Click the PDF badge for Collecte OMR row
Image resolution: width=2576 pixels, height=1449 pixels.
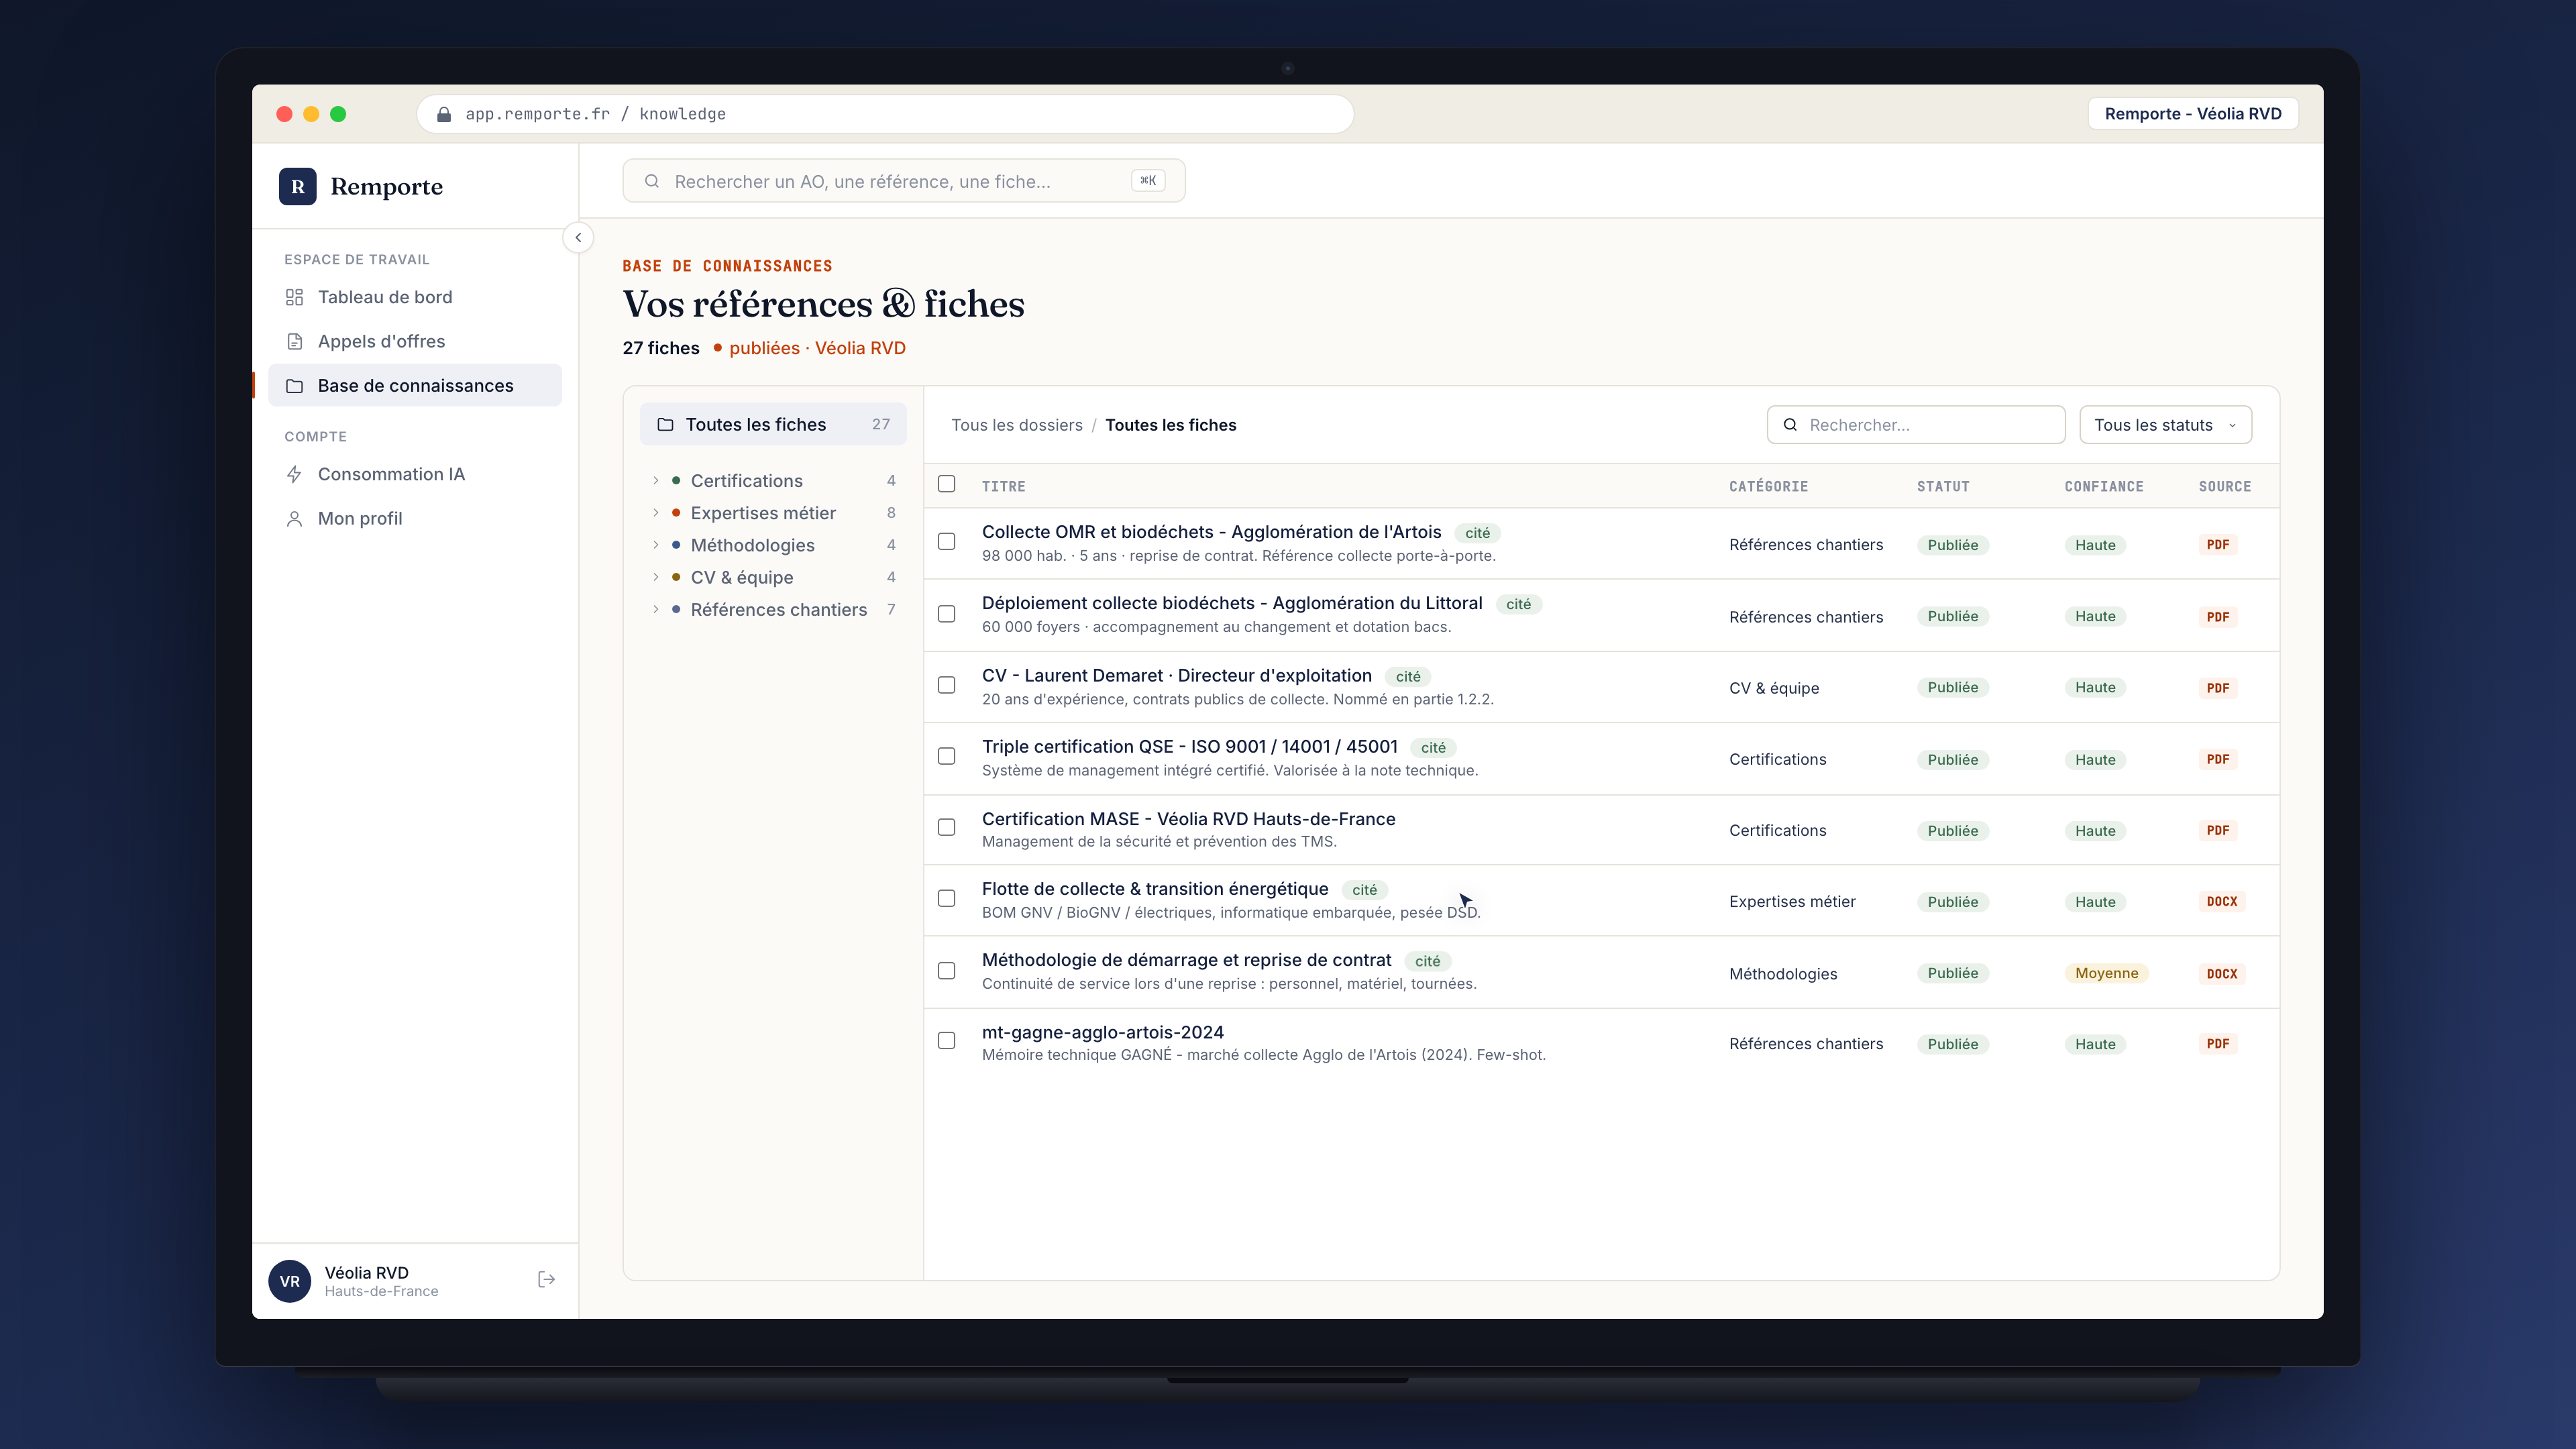pos(2218,545)
